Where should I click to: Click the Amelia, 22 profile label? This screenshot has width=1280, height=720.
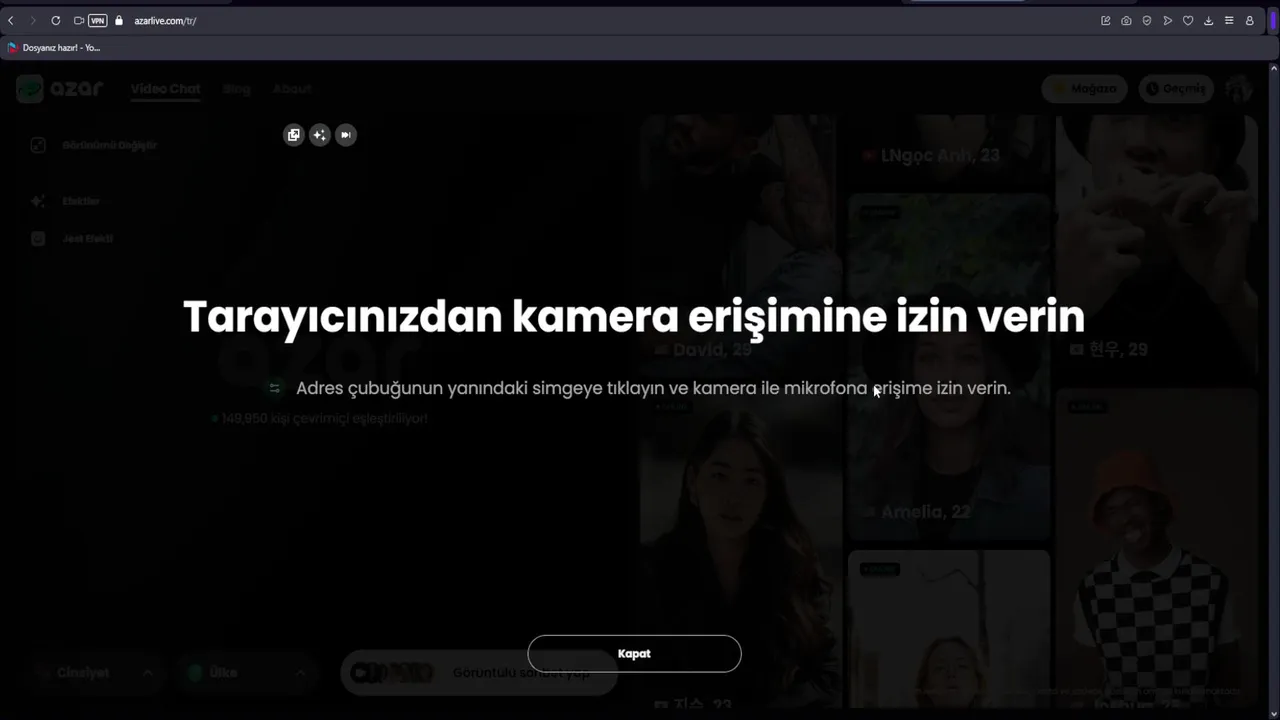point(915,512)
